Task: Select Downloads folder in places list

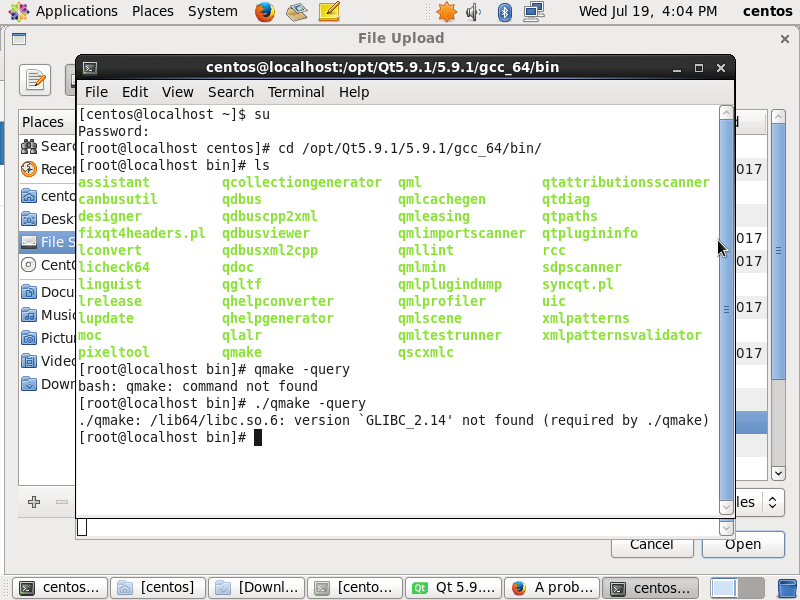Action: coord(47,384)
